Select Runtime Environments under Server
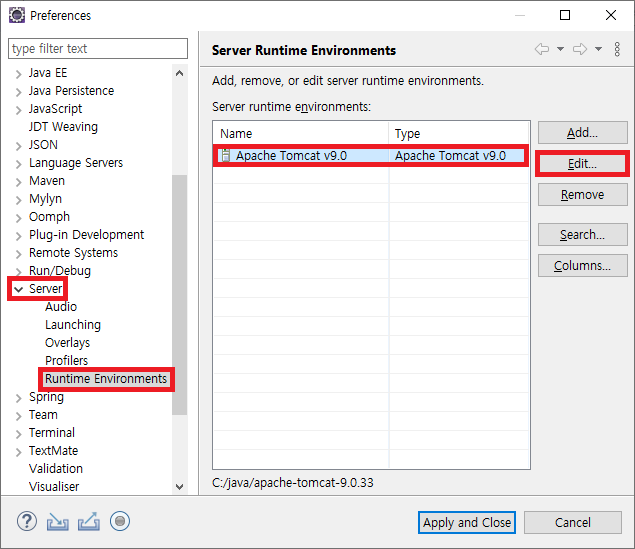635x549 pixels. pyautogui.click(x=106, y=379)
